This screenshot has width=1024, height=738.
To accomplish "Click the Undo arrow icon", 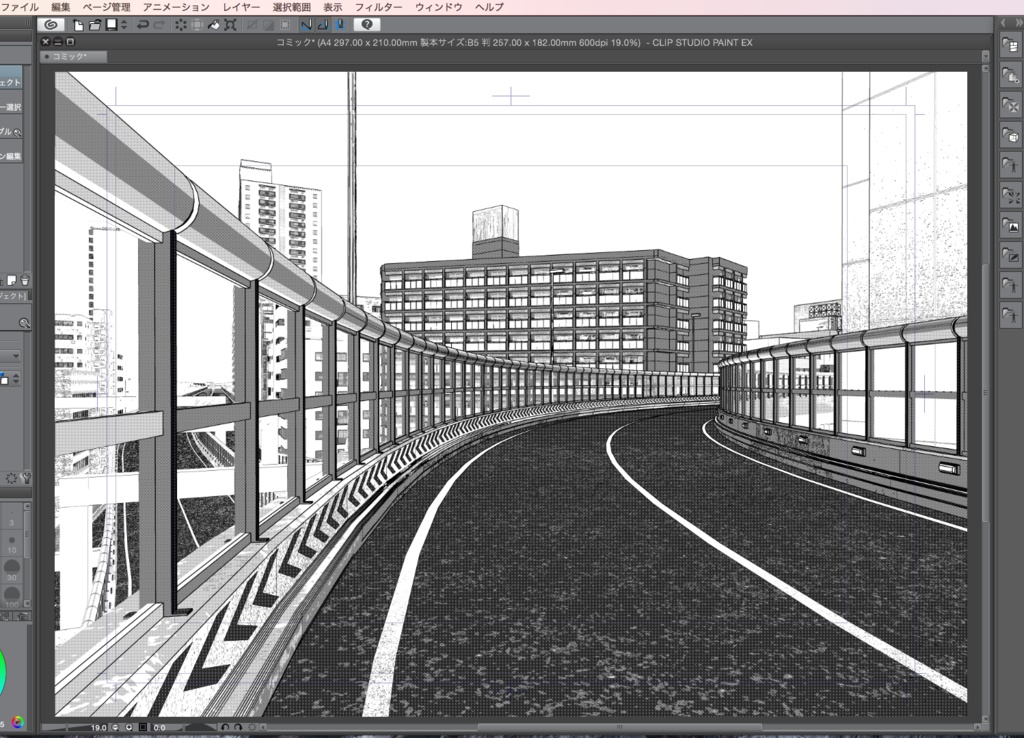I will [142, 23].
